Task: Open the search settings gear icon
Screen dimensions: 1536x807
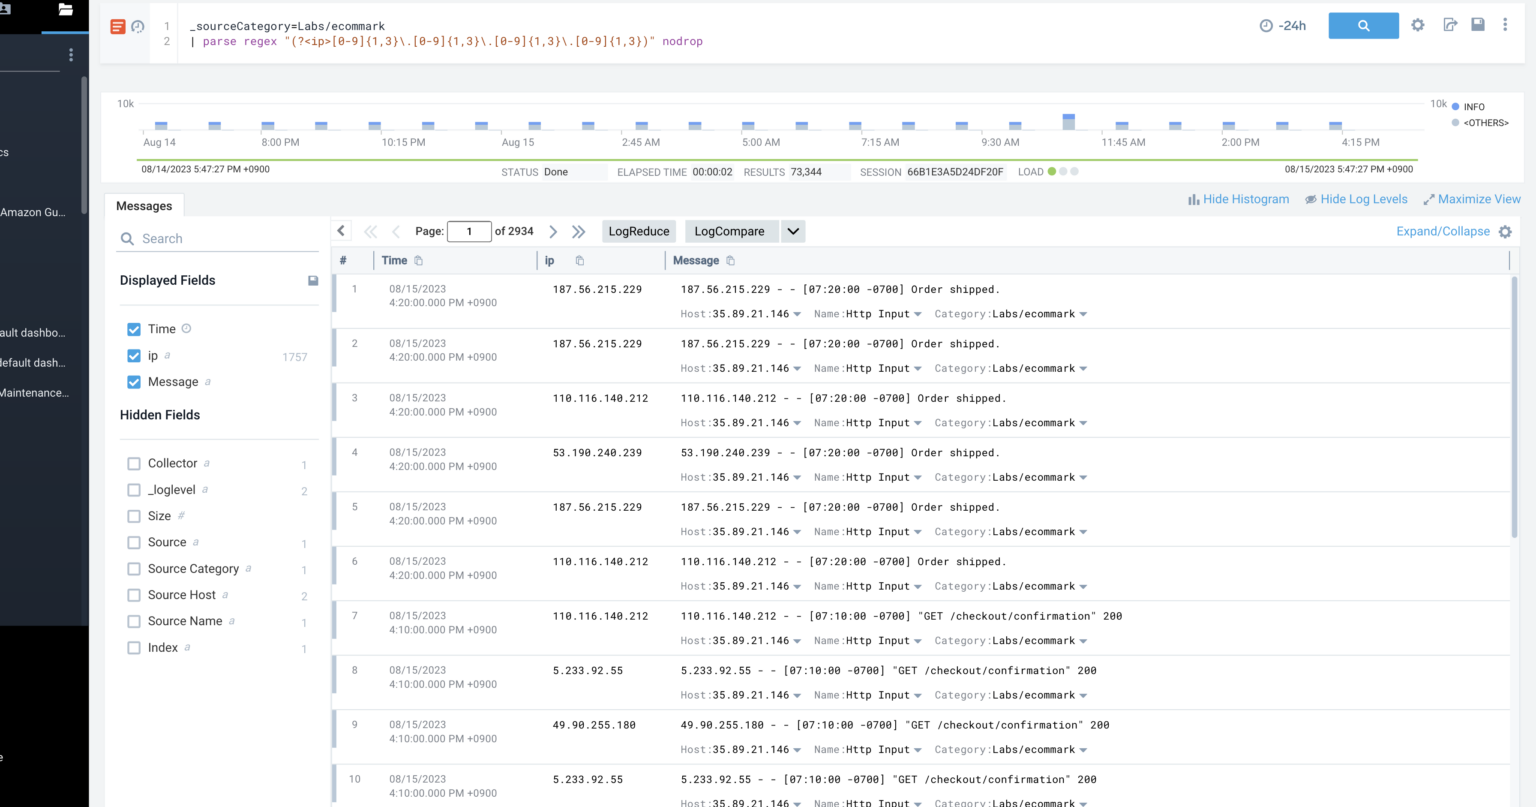Action: (1418, 25)
